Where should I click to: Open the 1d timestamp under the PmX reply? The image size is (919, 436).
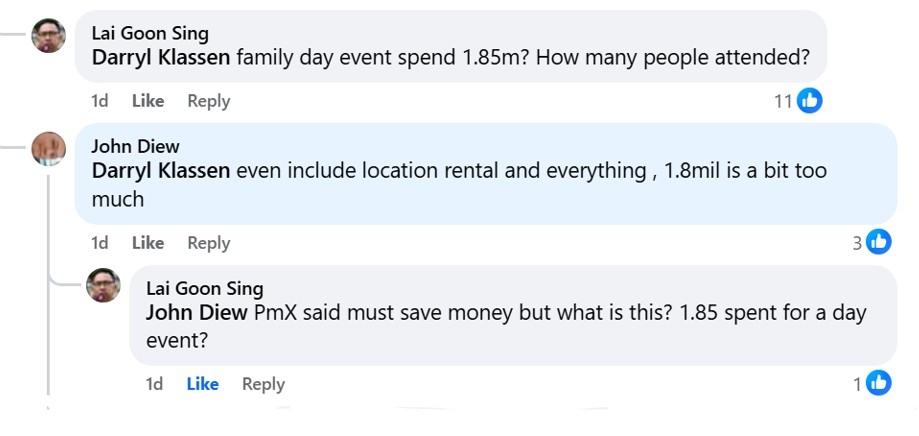(x=155, y=384)
